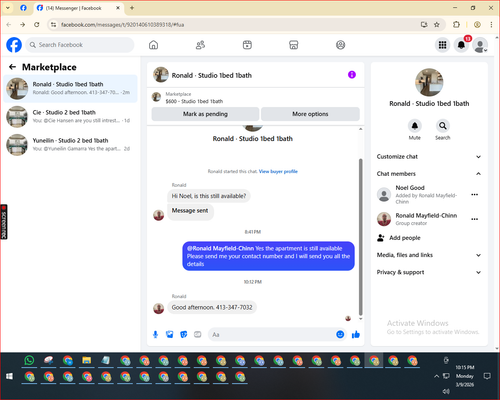The height and width of the screenshot is (400, 500).
Task: Open a new browser tab
Action: click(x=132, y=8)
